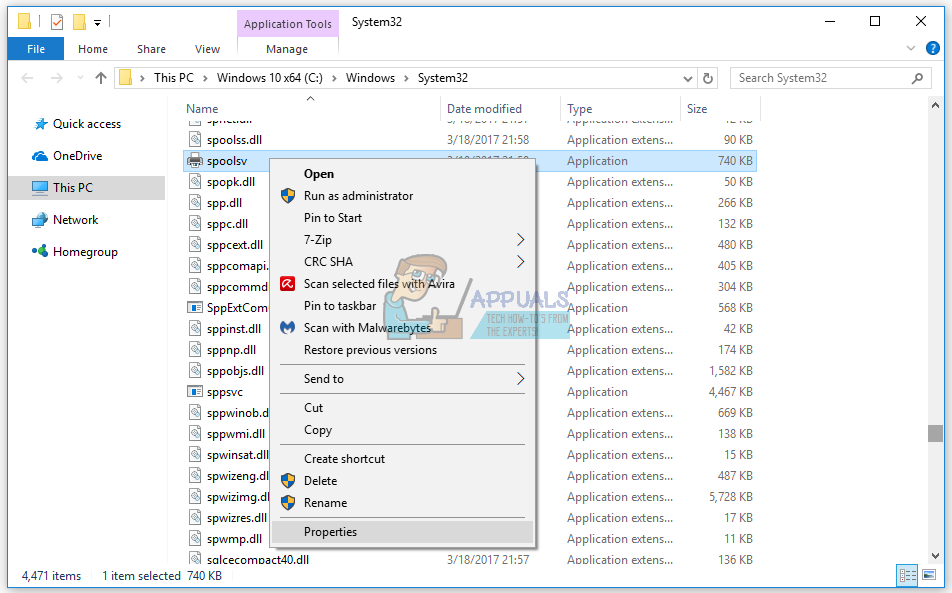Expand the CRC SHA submenu
The height and width of the screenshot is (593, 952).
point(402,262)
